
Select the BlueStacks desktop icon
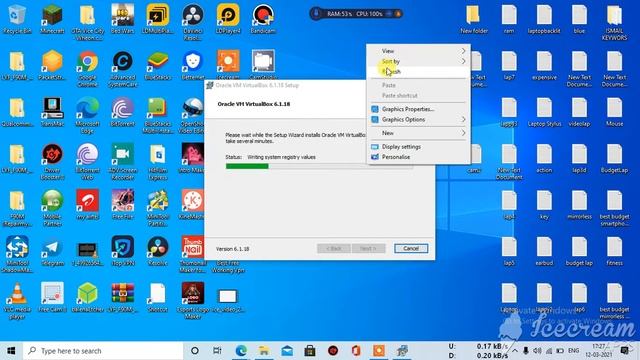(158, 65)
